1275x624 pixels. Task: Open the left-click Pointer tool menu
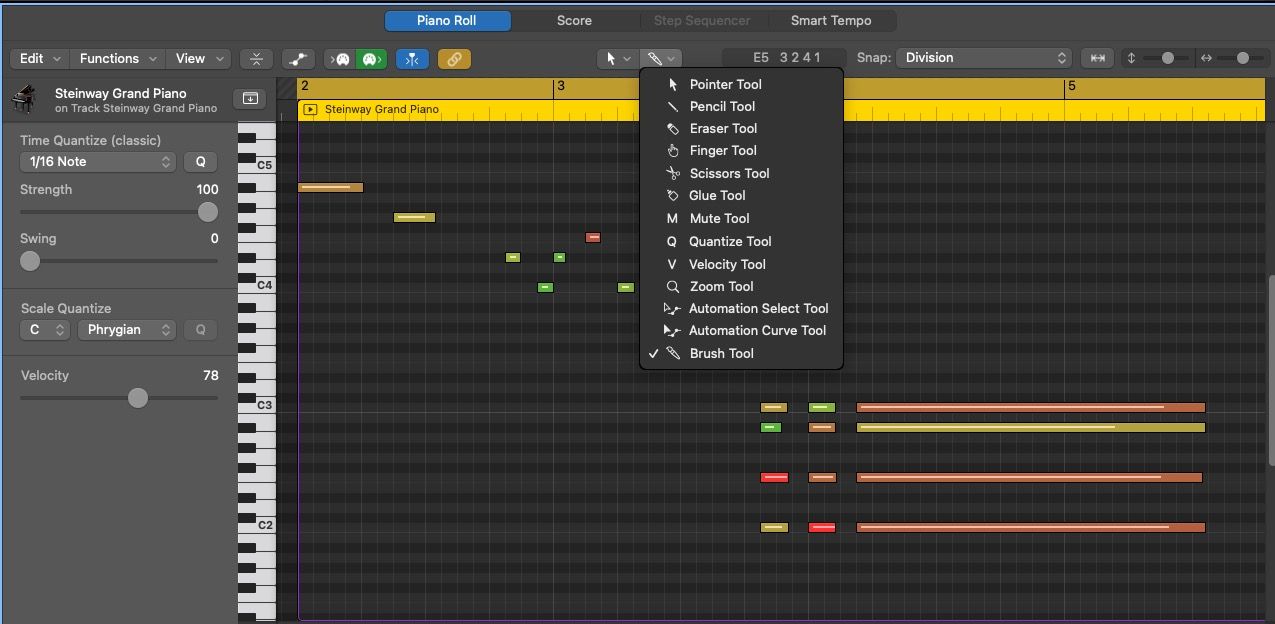pyautogui.click(x=617, y=59)
